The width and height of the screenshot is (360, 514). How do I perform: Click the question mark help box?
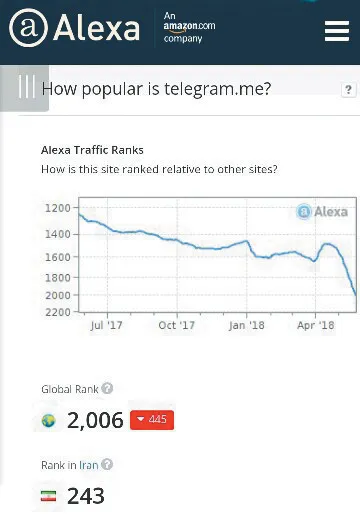click(x=348, y=90)
